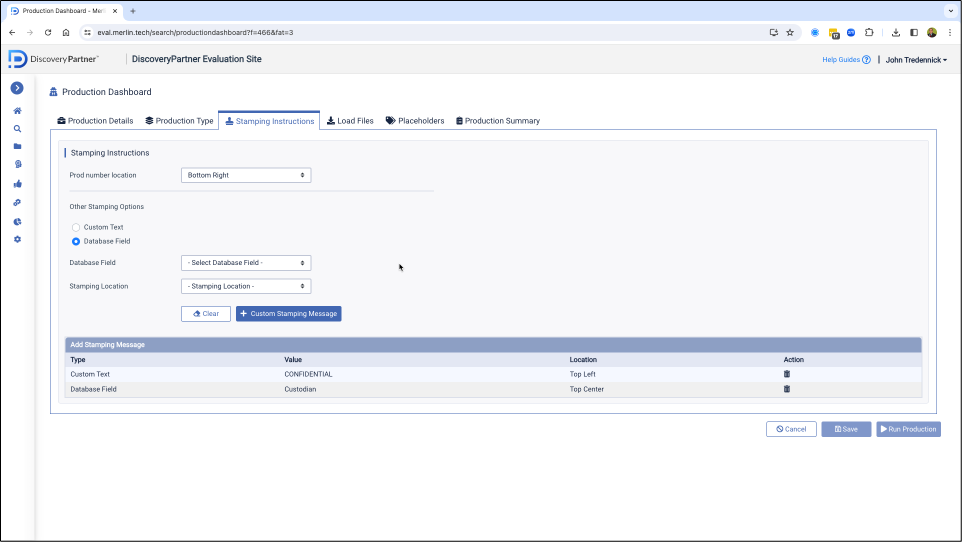962x542 pixels.
Task: Delete the Custodian database field stamping row
Action: click(787, 389)
